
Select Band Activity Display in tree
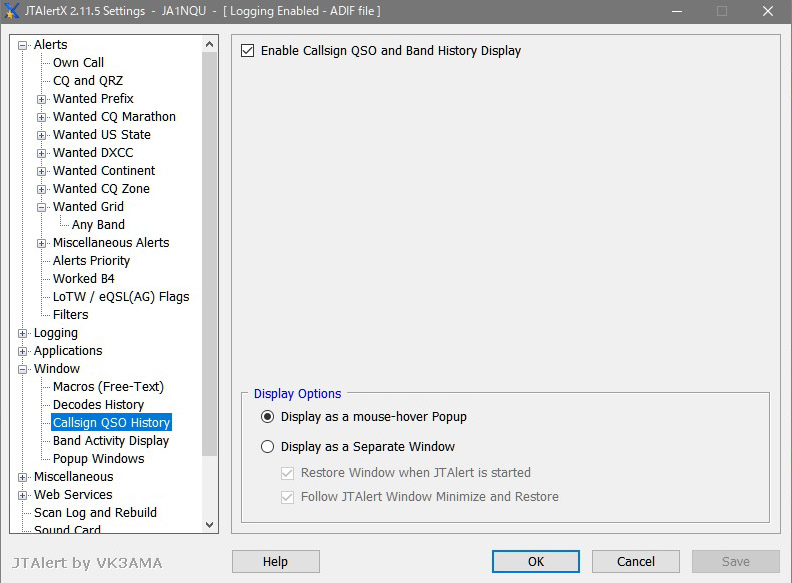tap(111, 441)
